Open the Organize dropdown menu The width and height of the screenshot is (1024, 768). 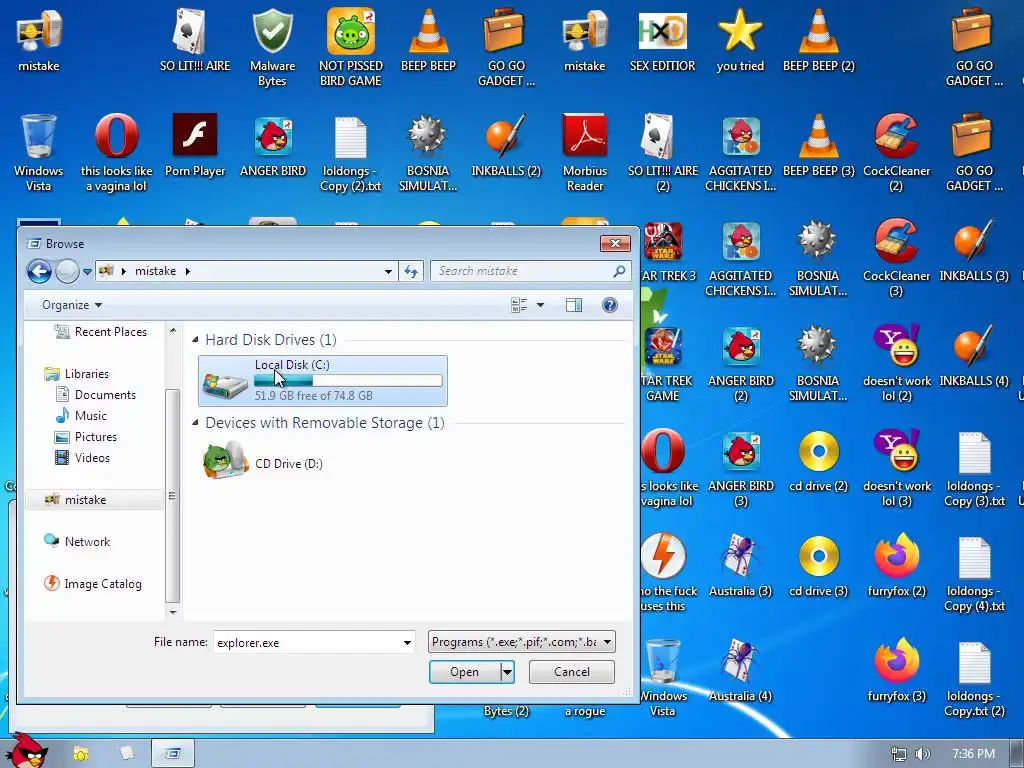click(x=72, y=305)
